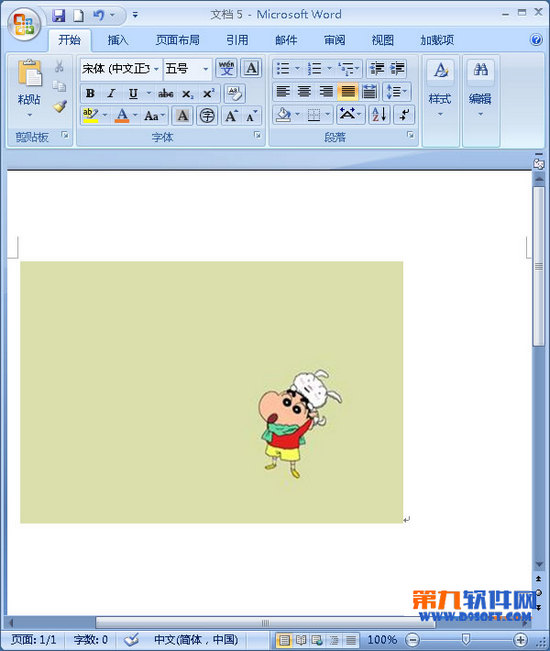Shrink font size with the smaller A
The width and height of the screenshot is (550, 651).
point(252,116)
